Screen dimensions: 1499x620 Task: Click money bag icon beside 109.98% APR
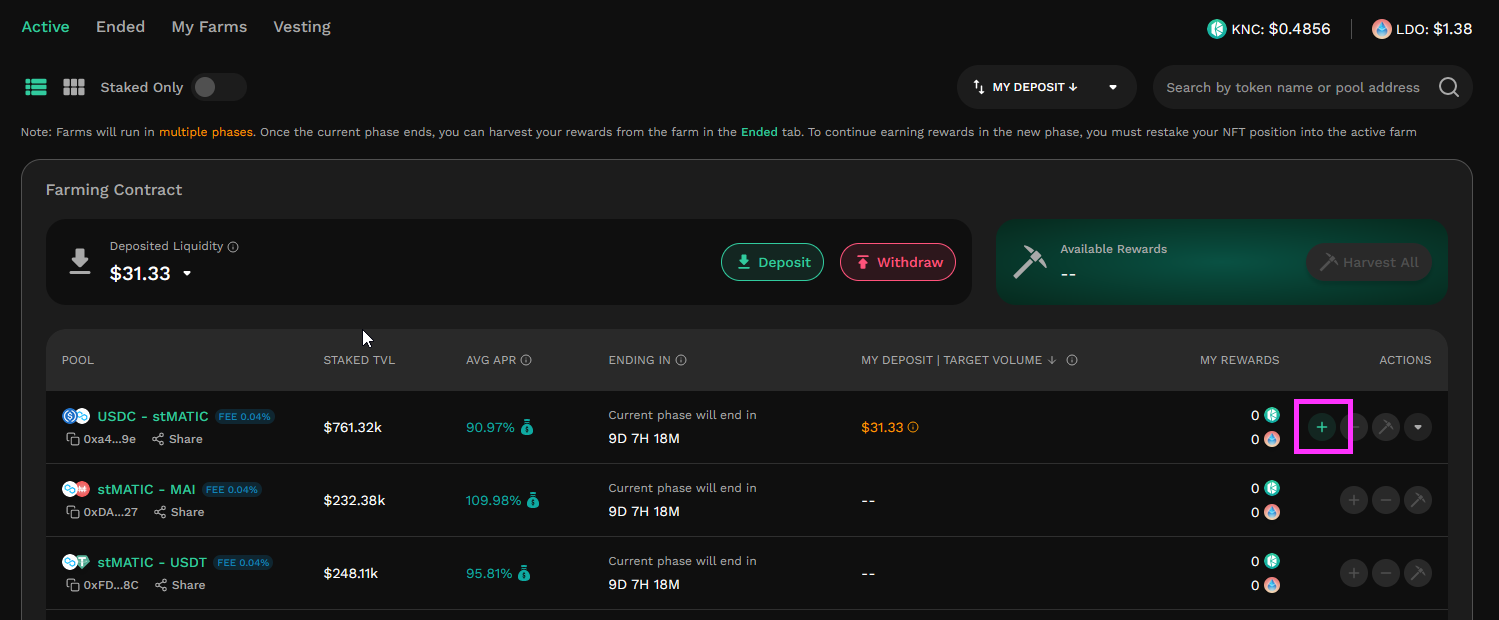533,500
